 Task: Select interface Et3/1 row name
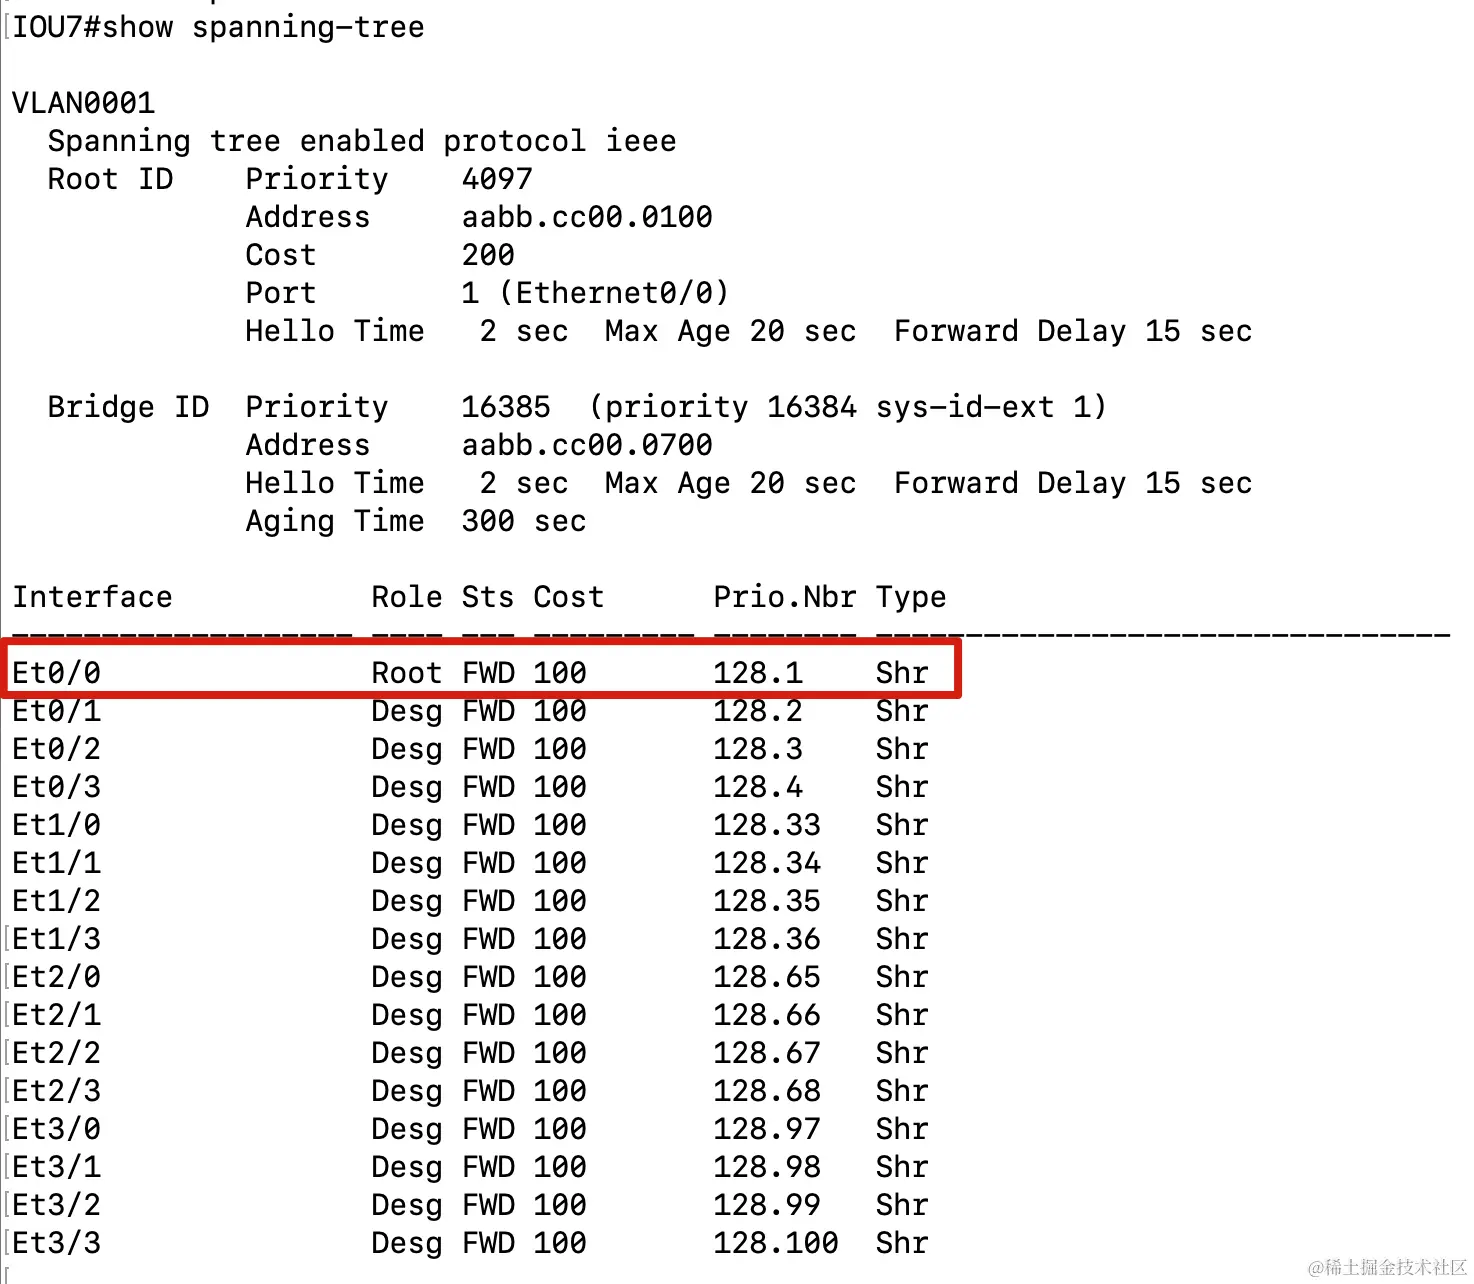[x=56, y=1167]
